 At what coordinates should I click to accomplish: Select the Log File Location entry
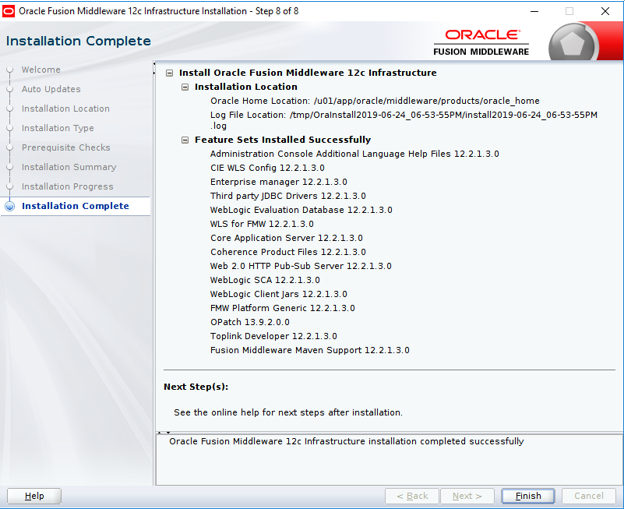(400, 115)
